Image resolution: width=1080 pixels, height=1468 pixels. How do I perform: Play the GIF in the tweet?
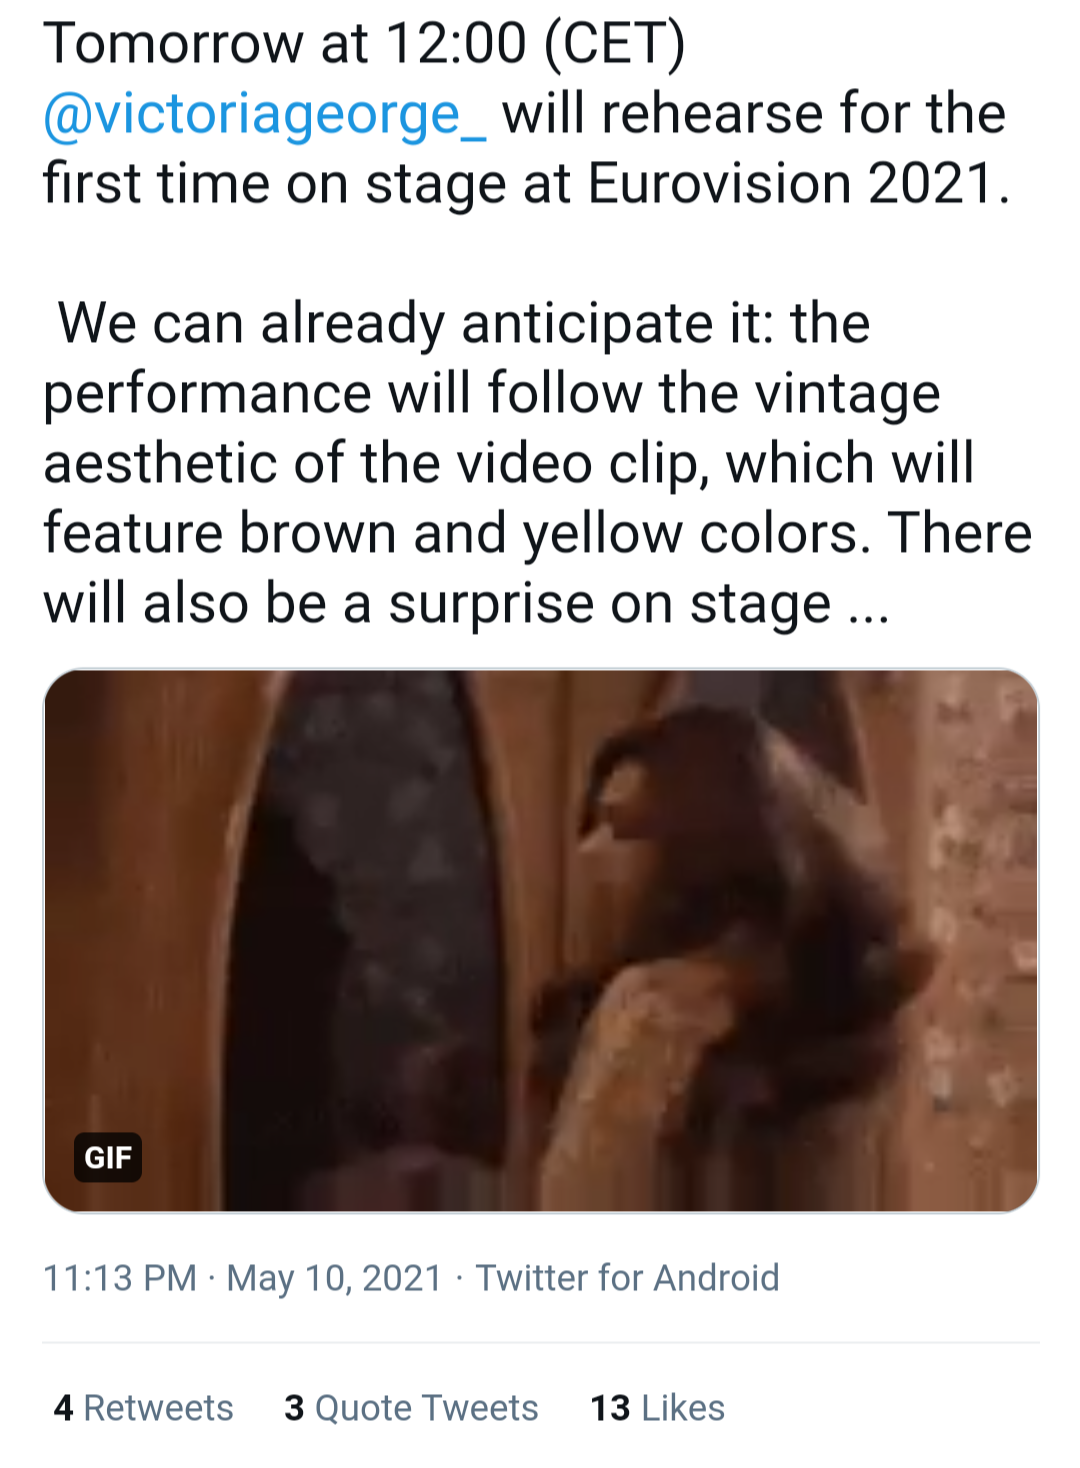coord(540,940)
